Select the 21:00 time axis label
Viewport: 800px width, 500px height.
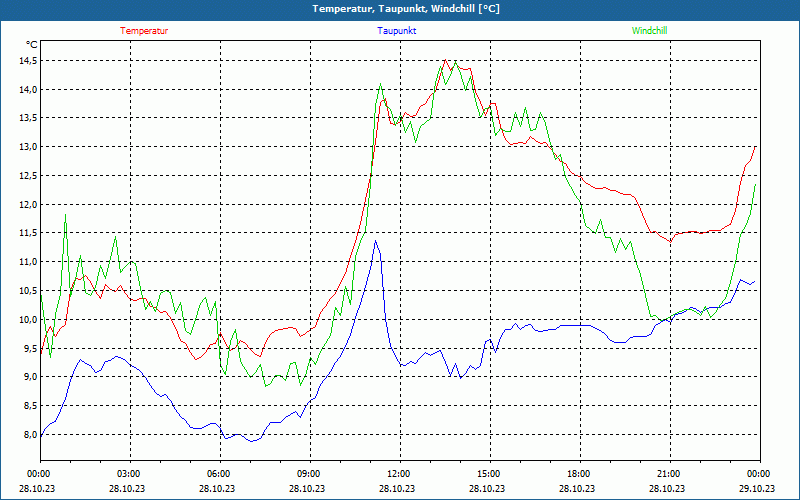[668, 474]
